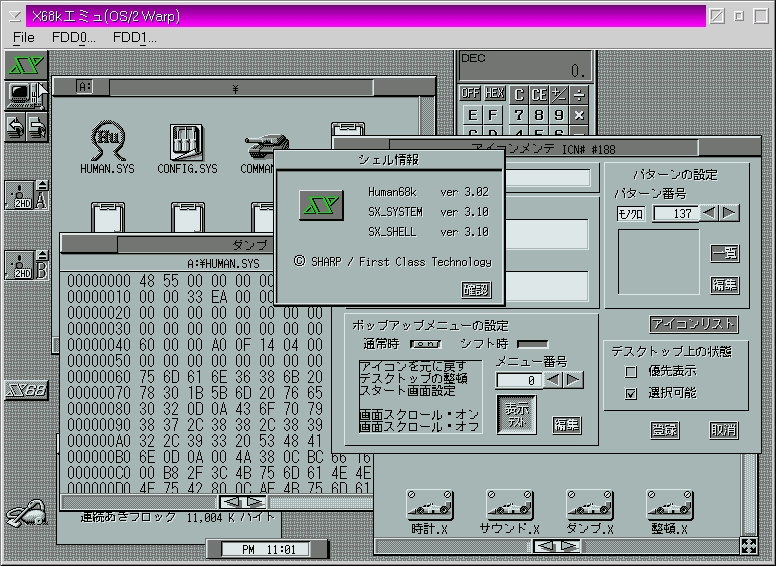776x566 pixels.
Task: Click the resize corner icon of the lower file window
Action: click(749, 546)
